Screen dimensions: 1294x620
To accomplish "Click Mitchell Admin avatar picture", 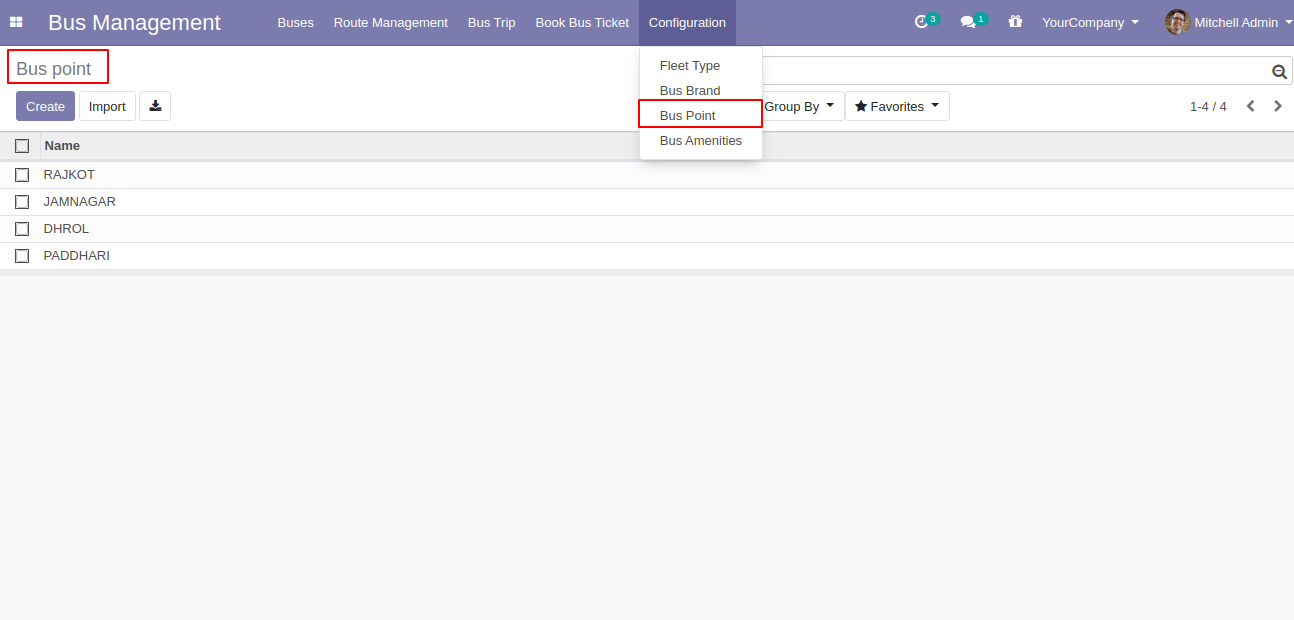I will pyautogui.click(x=1177, y=22).
